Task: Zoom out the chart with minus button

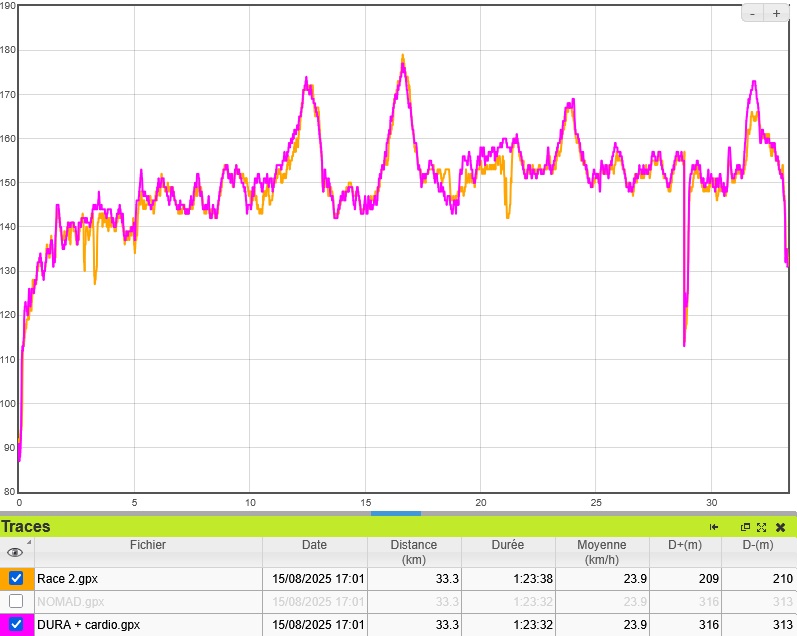Action: 753,13
